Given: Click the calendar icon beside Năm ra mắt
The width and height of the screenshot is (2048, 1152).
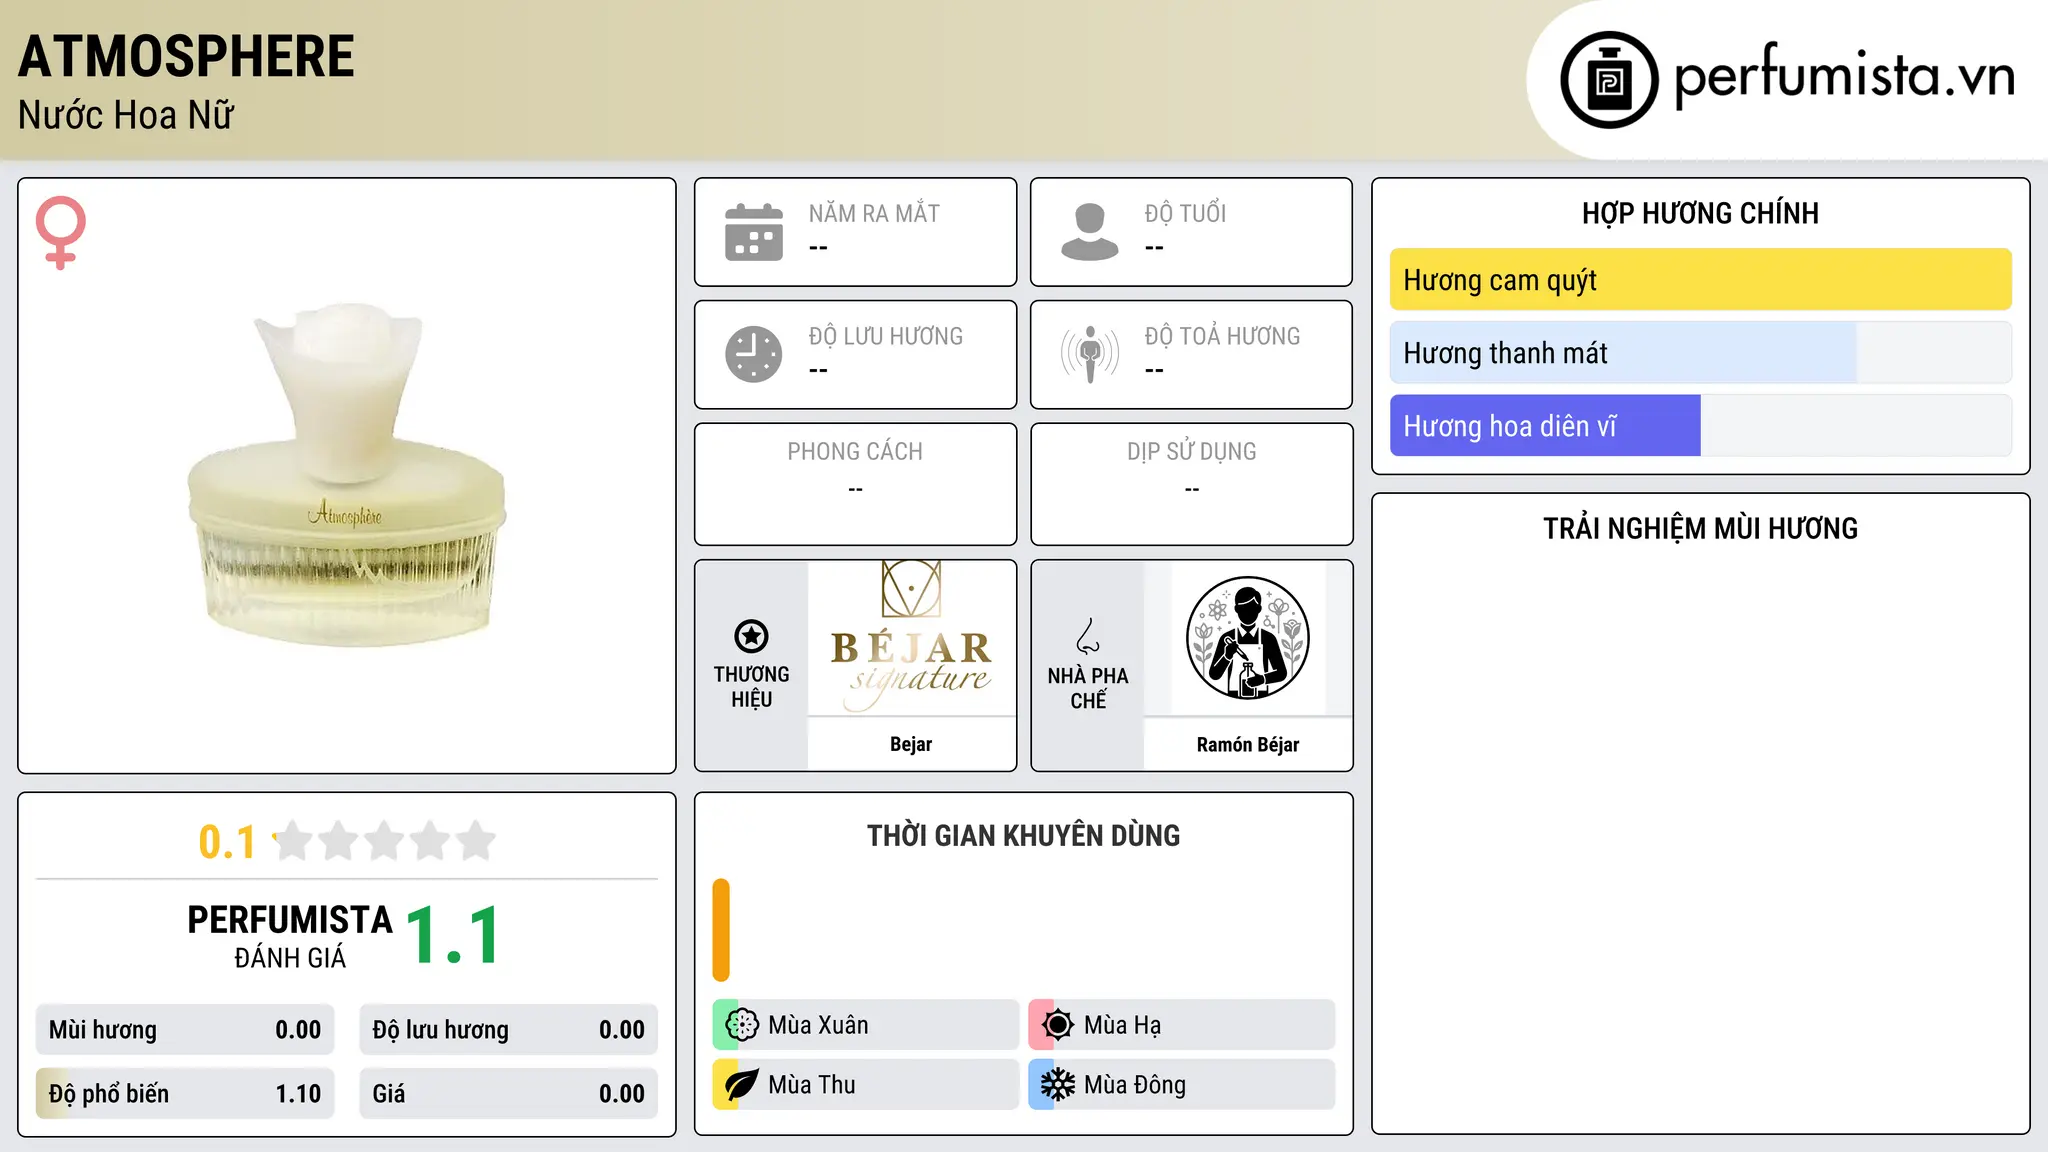Looking at the screenshot, I should [x=754, y=232].
